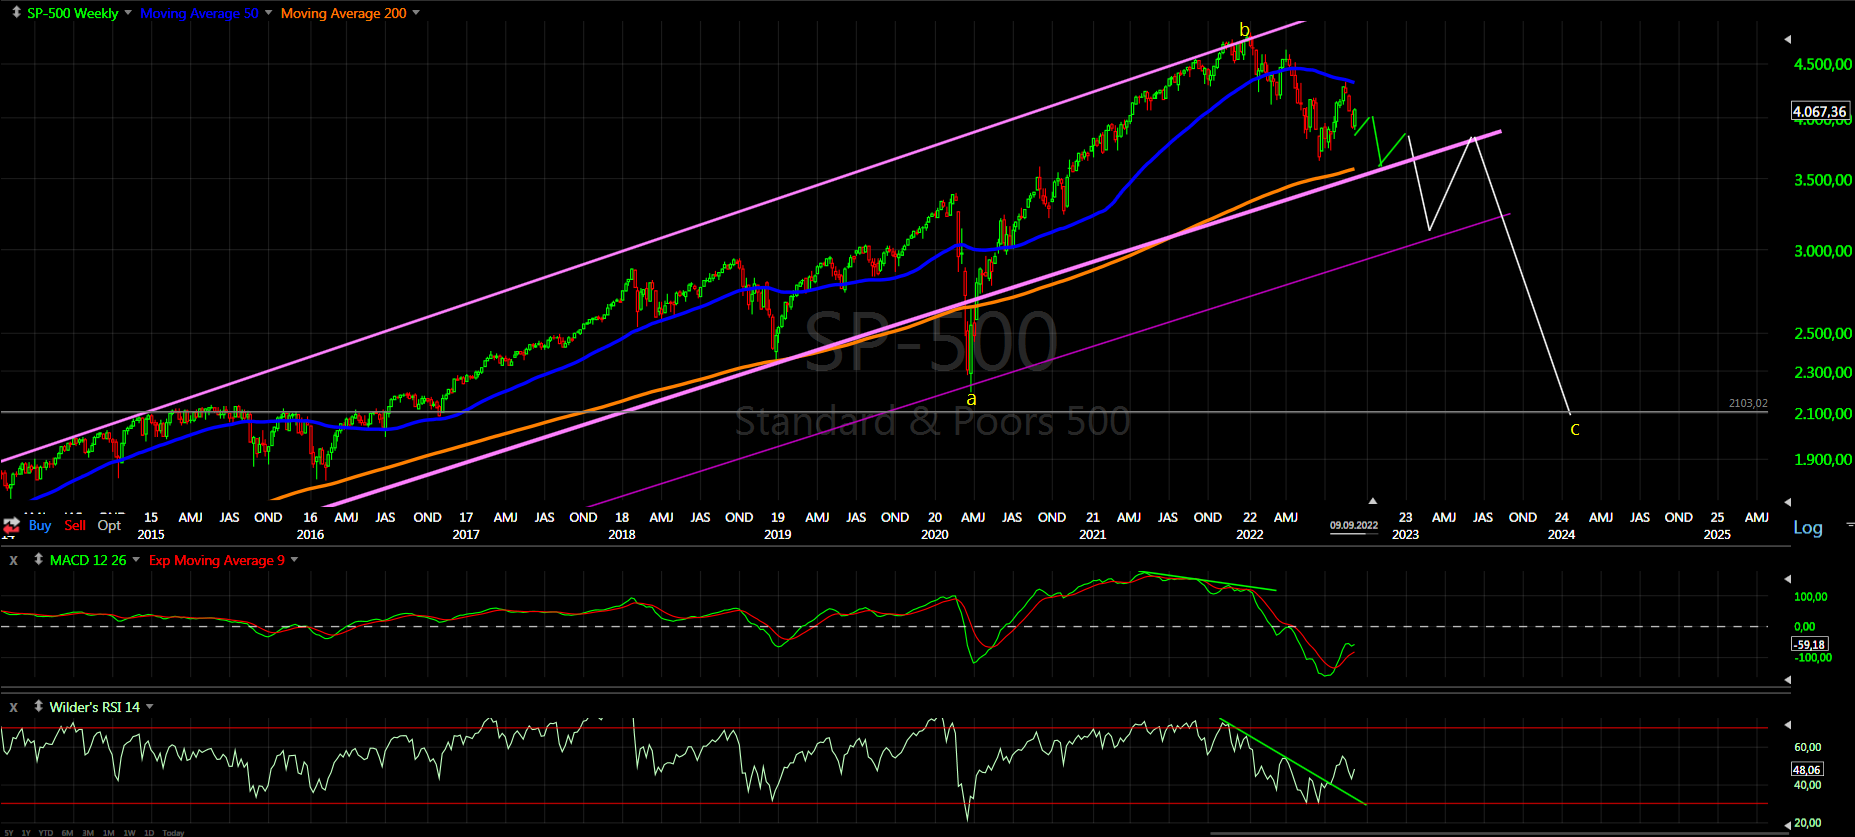Viewport: 1855px width, 837px height.
Task: Click the -59,18 MACD value tag
Action: point(1810,645)
